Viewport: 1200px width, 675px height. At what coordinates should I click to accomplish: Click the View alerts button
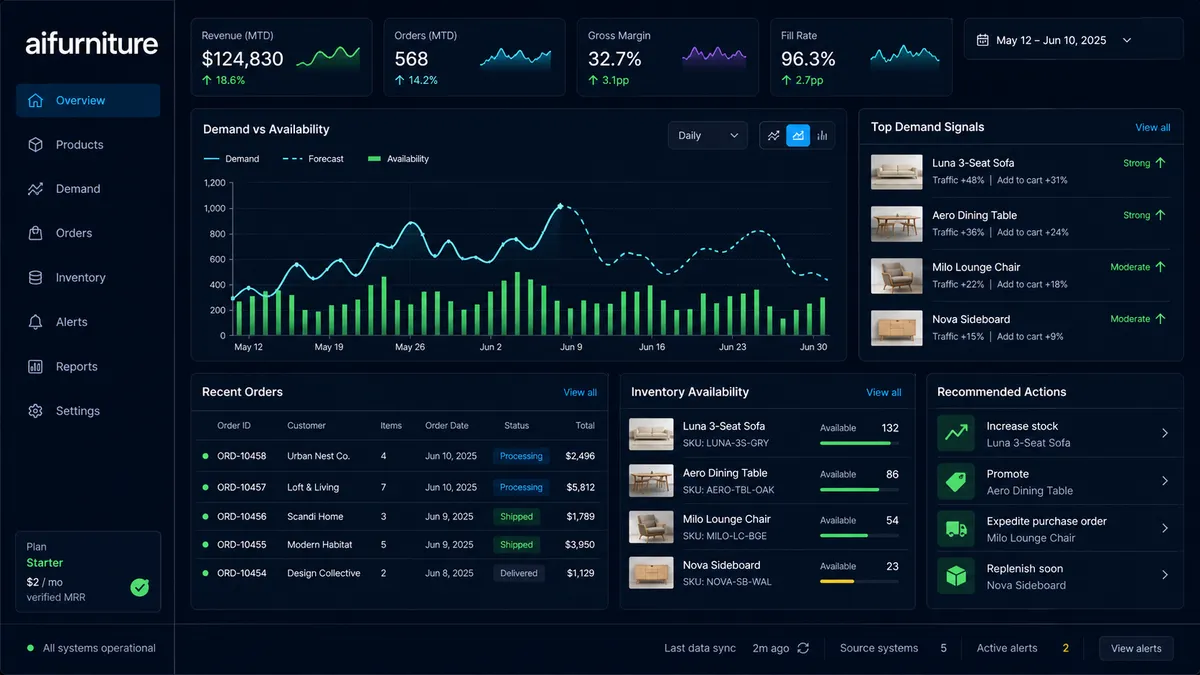coord(1136,648)
